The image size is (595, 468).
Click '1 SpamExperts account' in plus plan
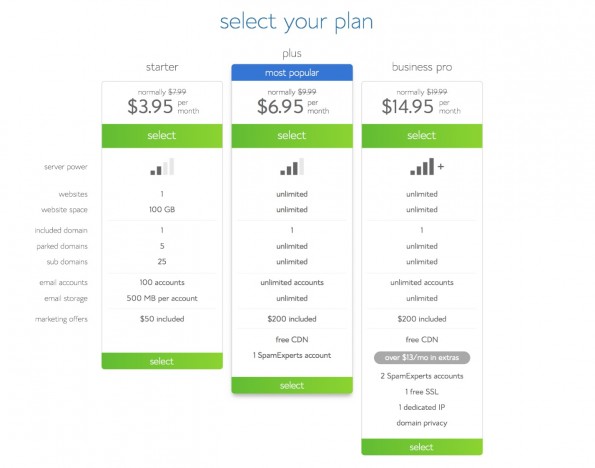[292, 355]
